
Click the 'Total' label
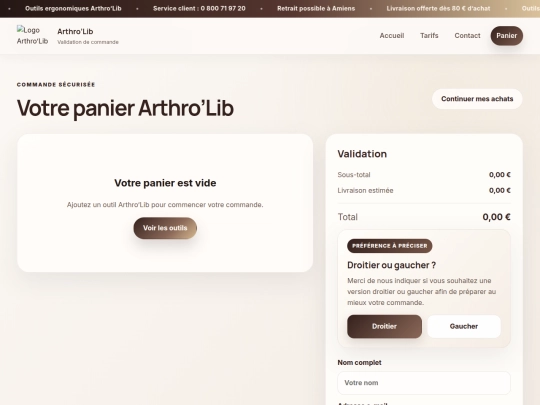point(347,217)
